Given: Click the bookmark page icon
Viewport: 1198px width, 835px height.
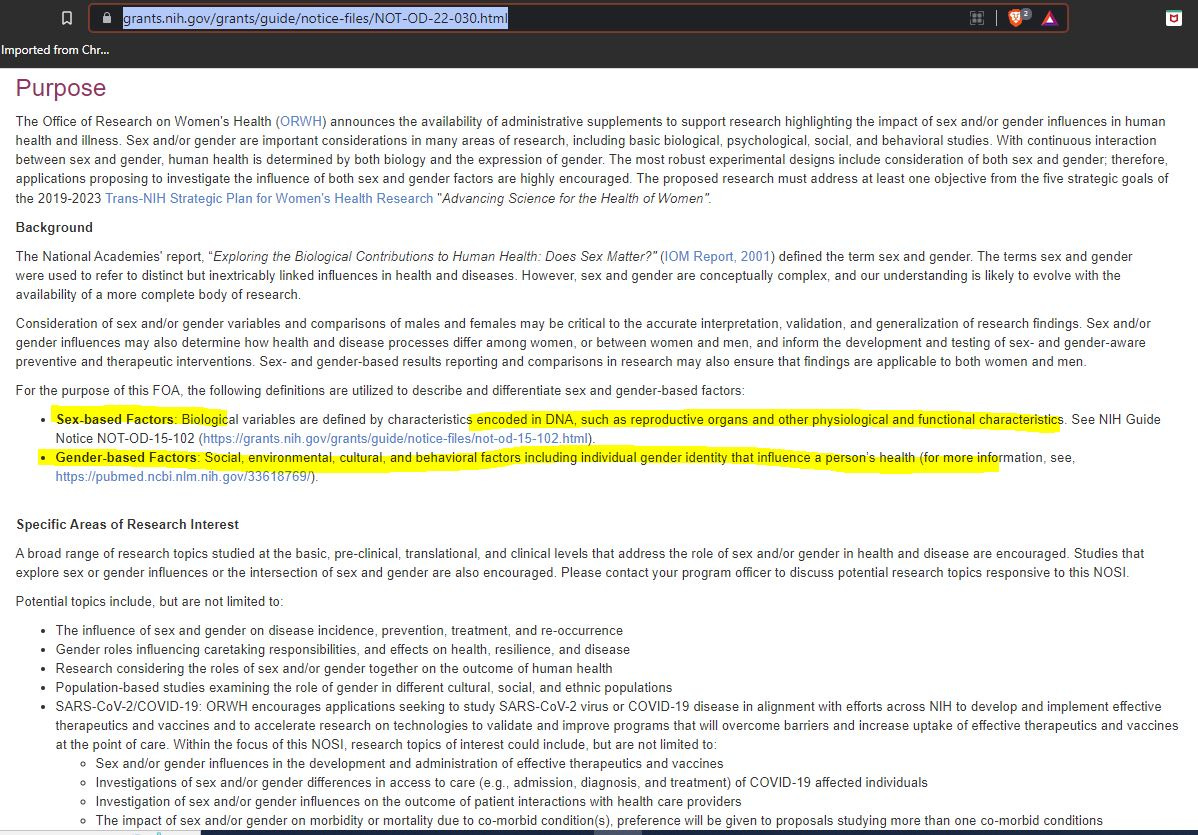Looking at the screenshot, I should click(x=67, y=18).
